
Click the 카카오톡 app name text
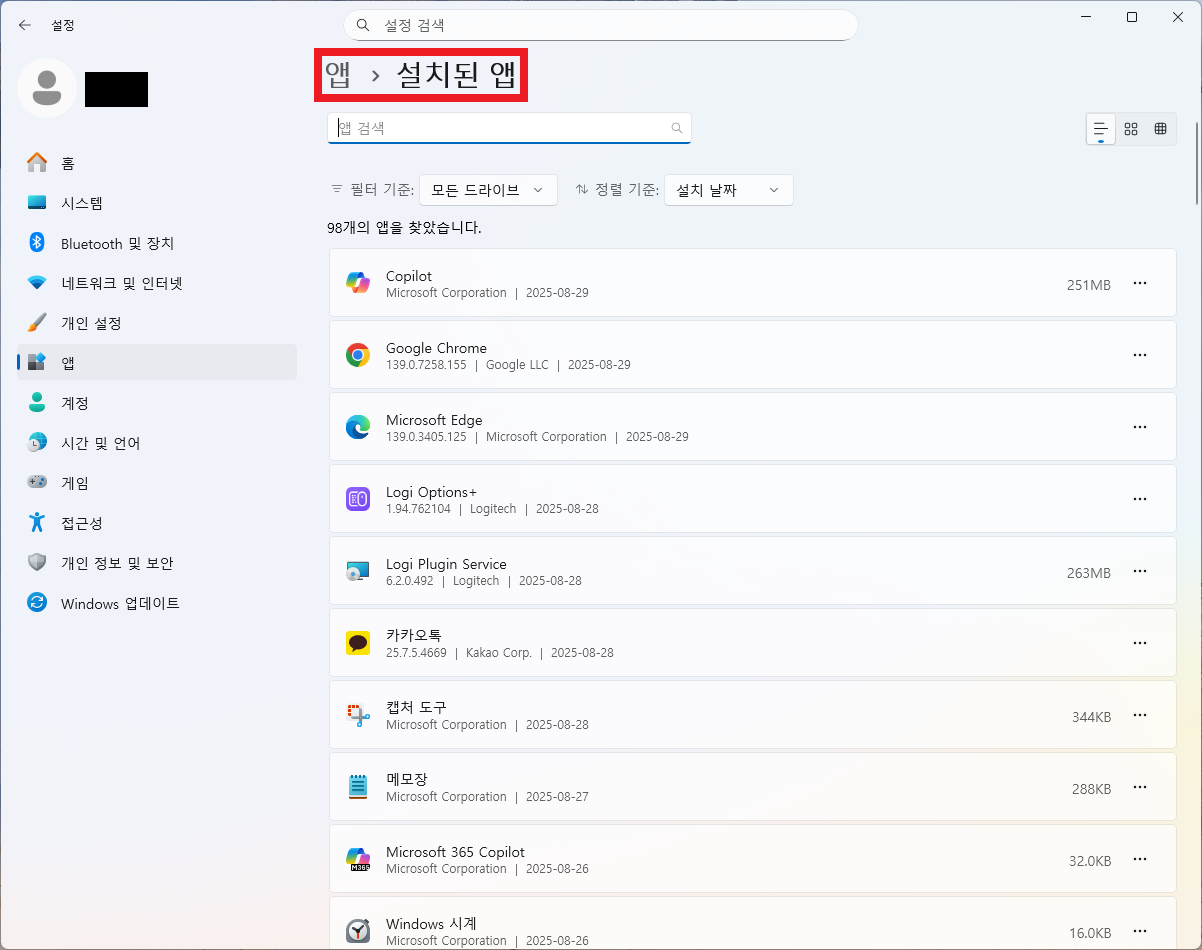(x=414, y=635)
